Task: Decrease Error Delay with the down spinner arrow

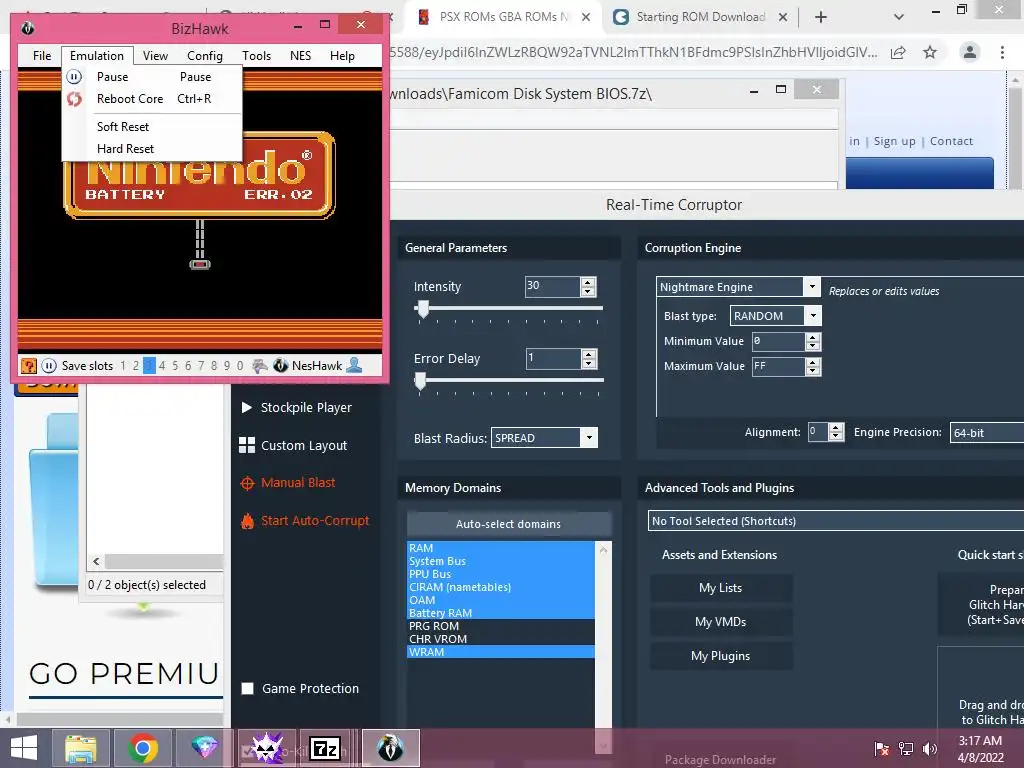Action: 589,364
